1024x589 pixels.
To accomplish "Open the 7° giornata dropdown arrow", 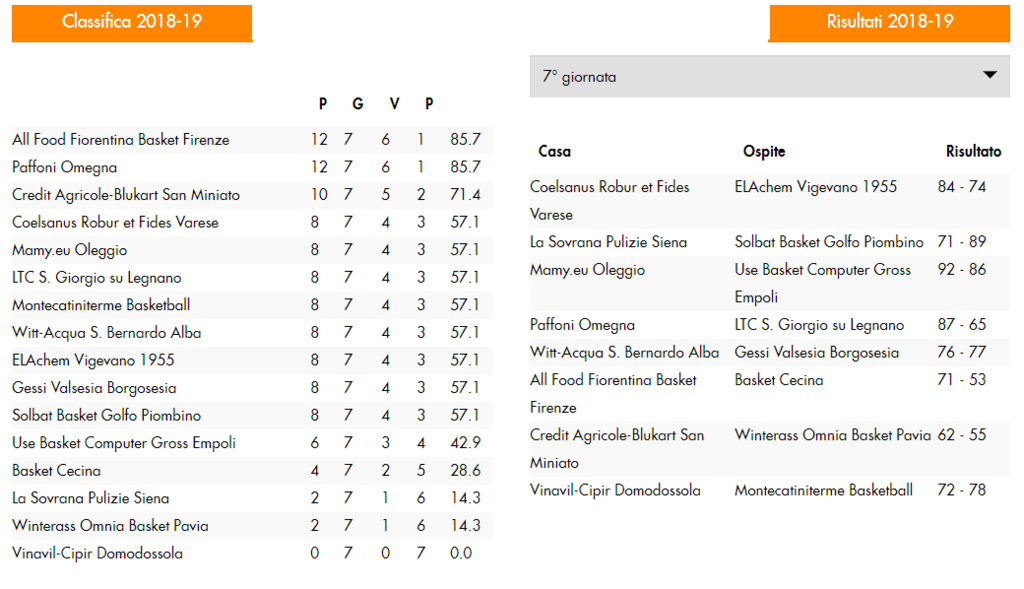I will 989,75.
